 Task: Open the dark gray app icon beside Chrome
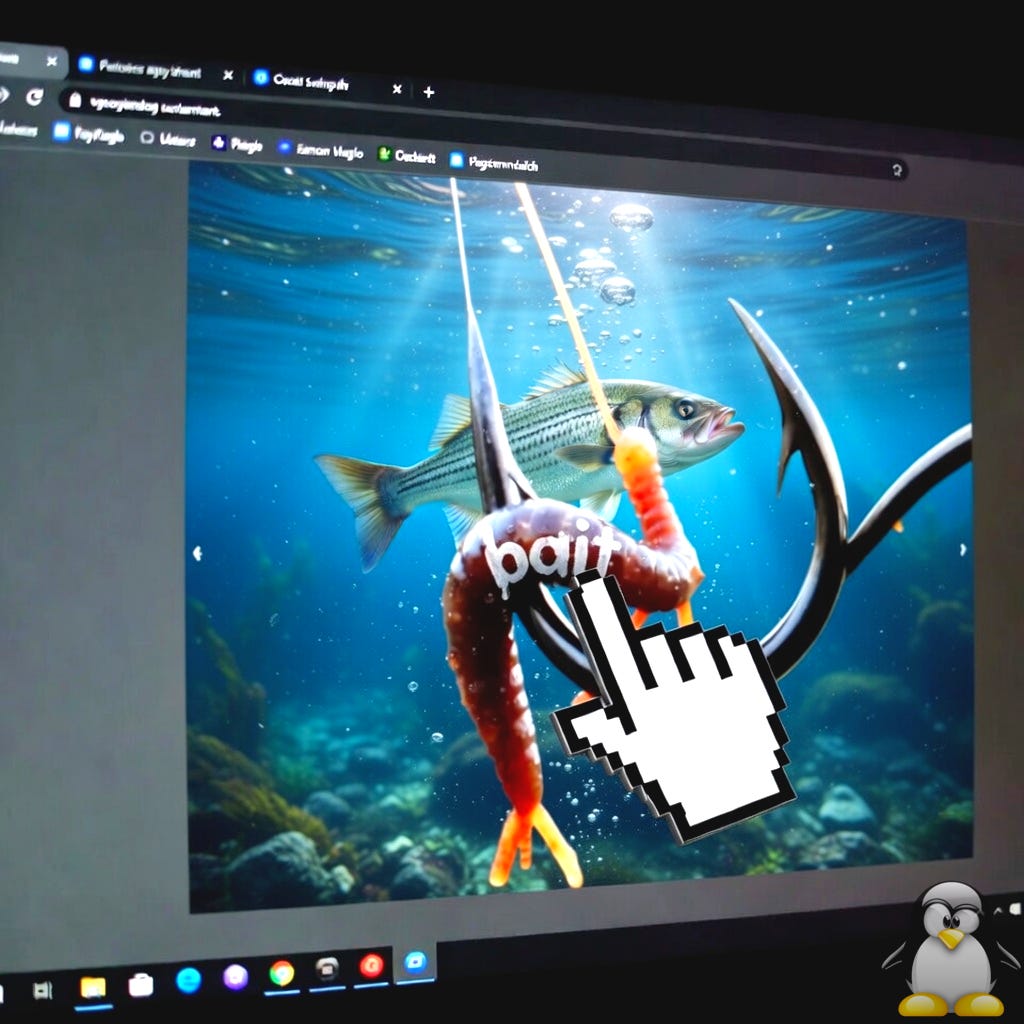coord(327,969)
